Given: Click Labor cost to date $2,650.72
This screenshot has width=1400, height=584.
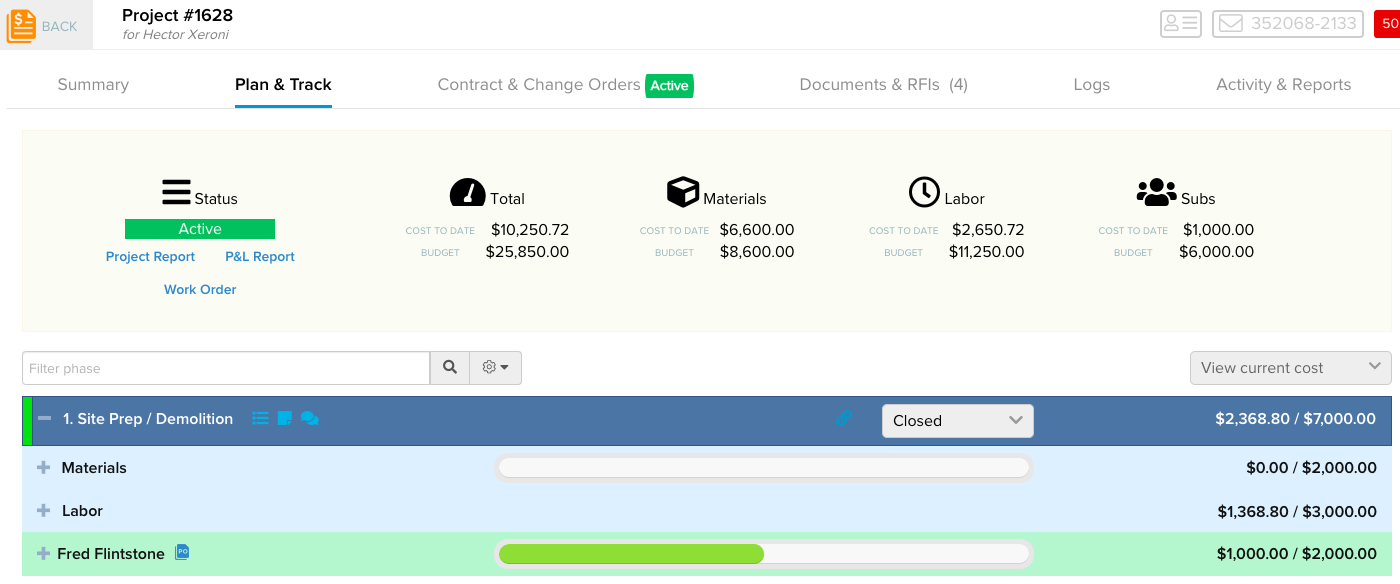Looking at the screenshot, I should [x=988, y=230].
